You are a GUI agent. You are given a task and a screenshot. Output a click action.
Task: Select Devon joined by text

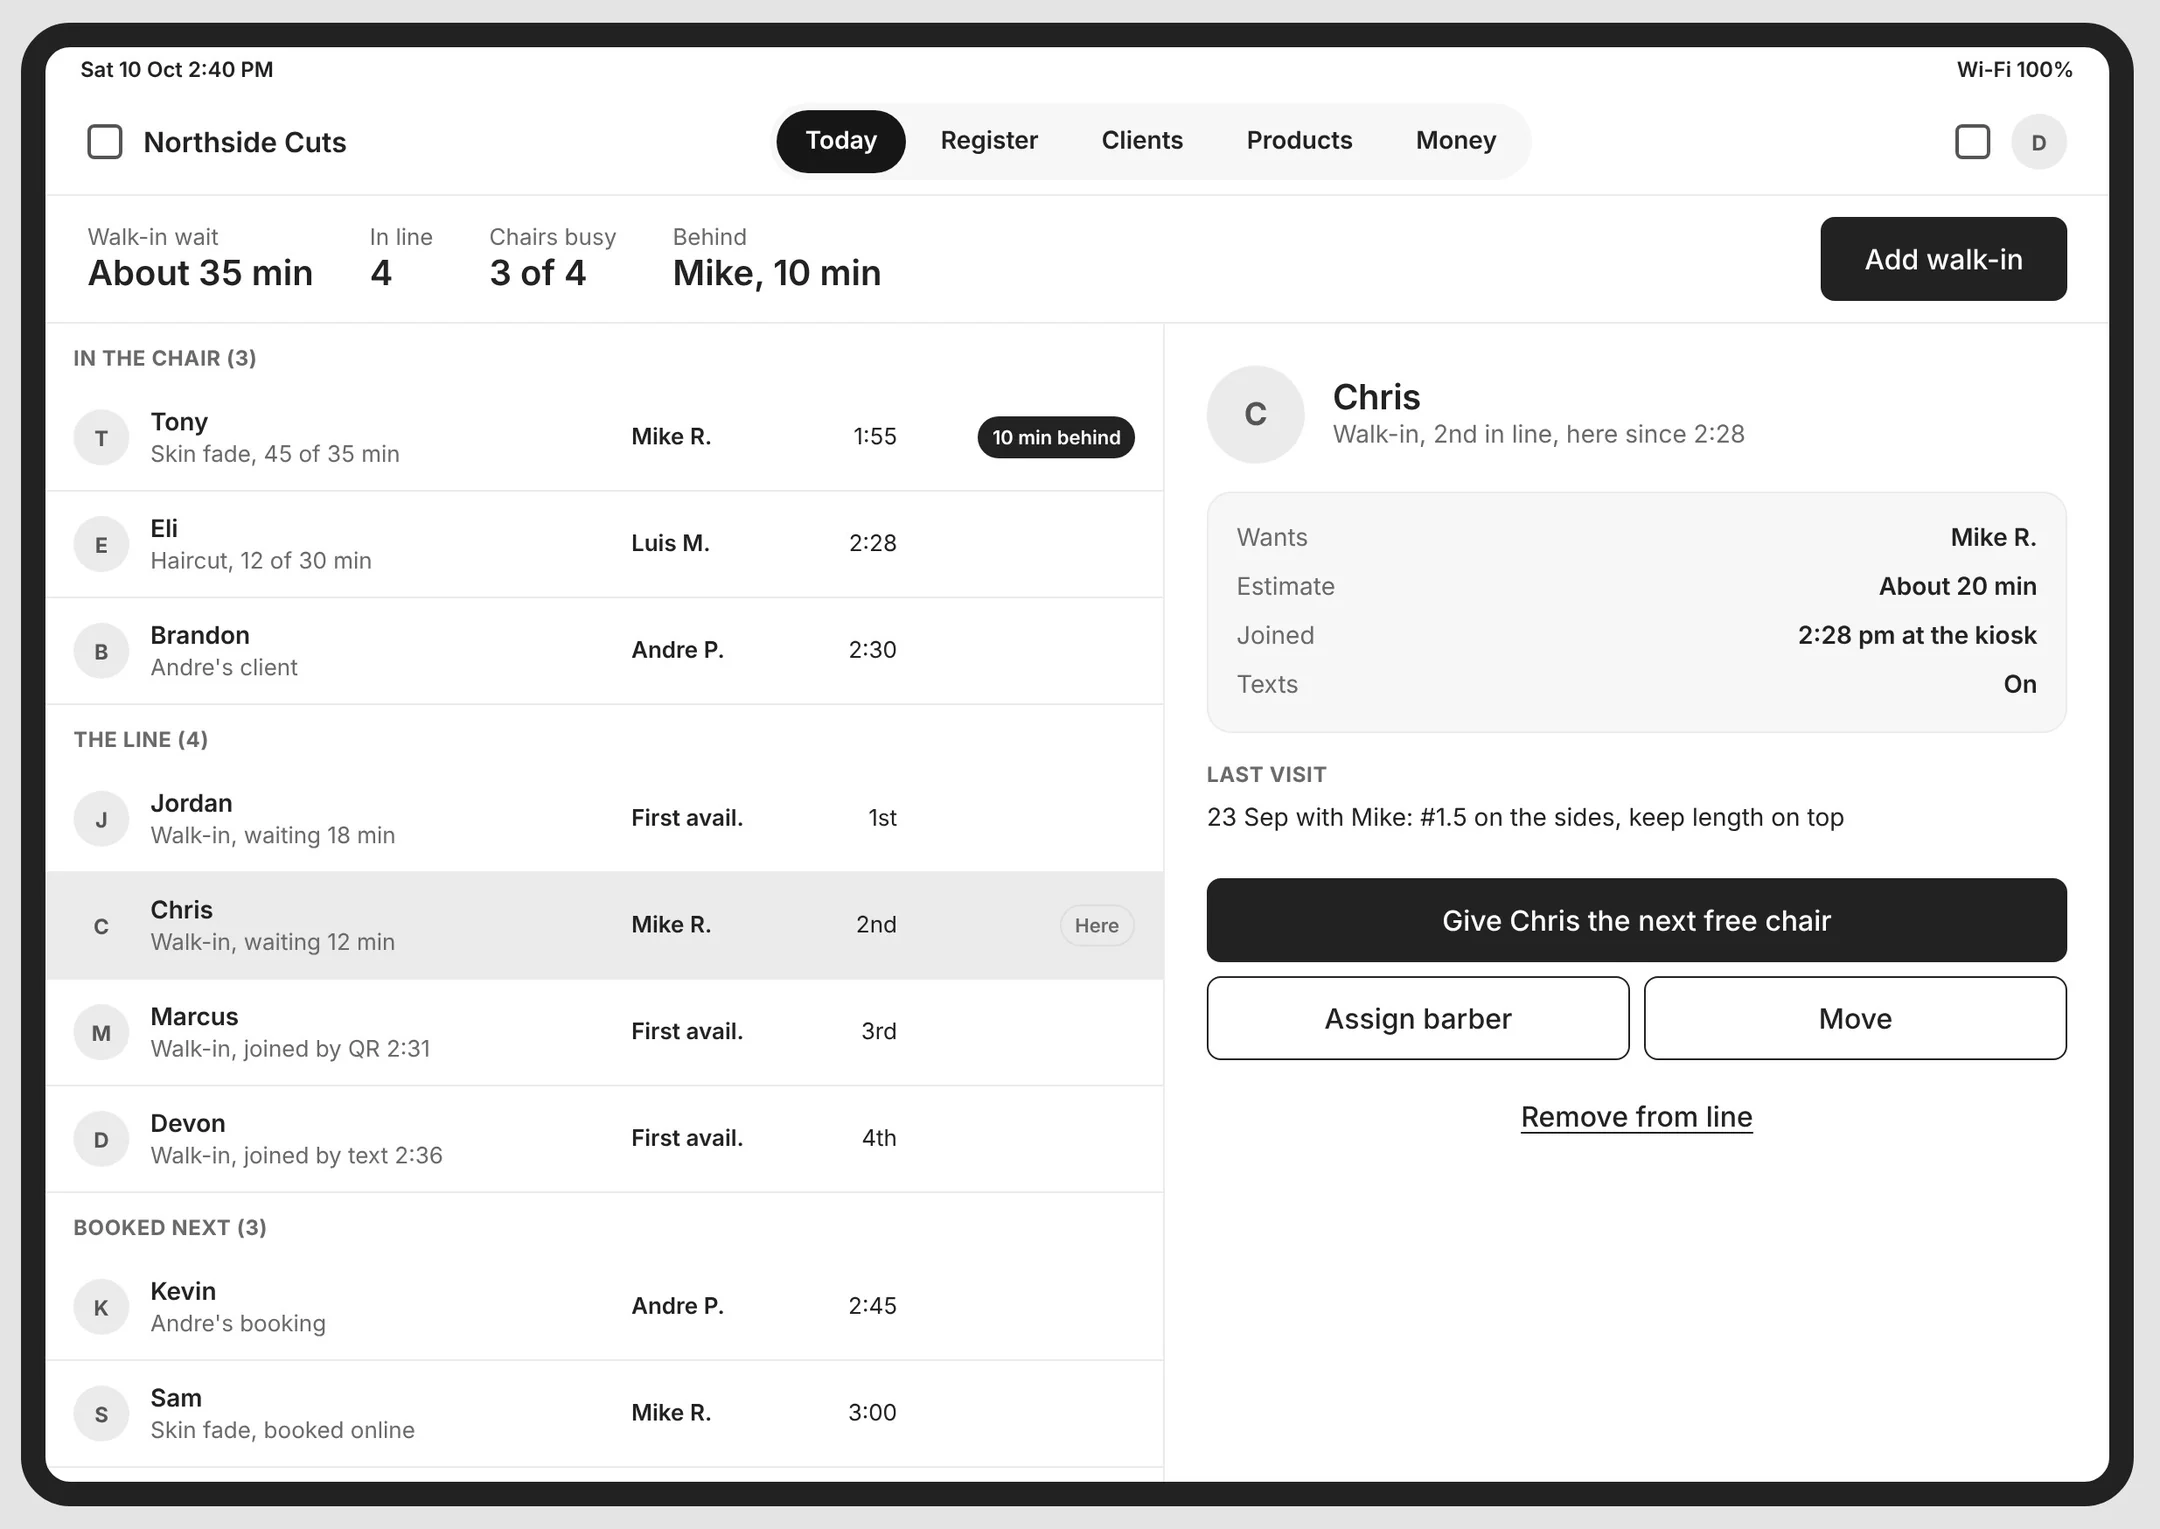[604, 1139]
